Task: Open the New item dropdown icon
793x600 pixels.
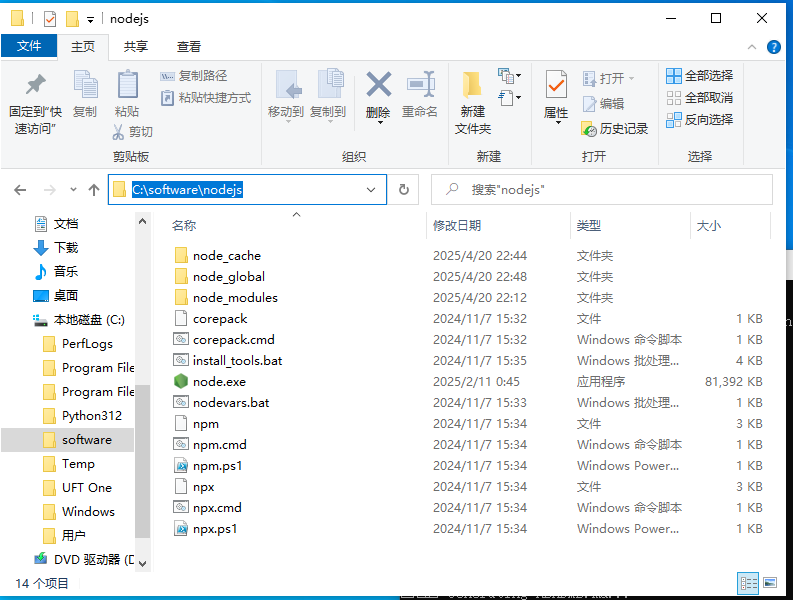Action: pyautogui.click(x=509, y=76)
